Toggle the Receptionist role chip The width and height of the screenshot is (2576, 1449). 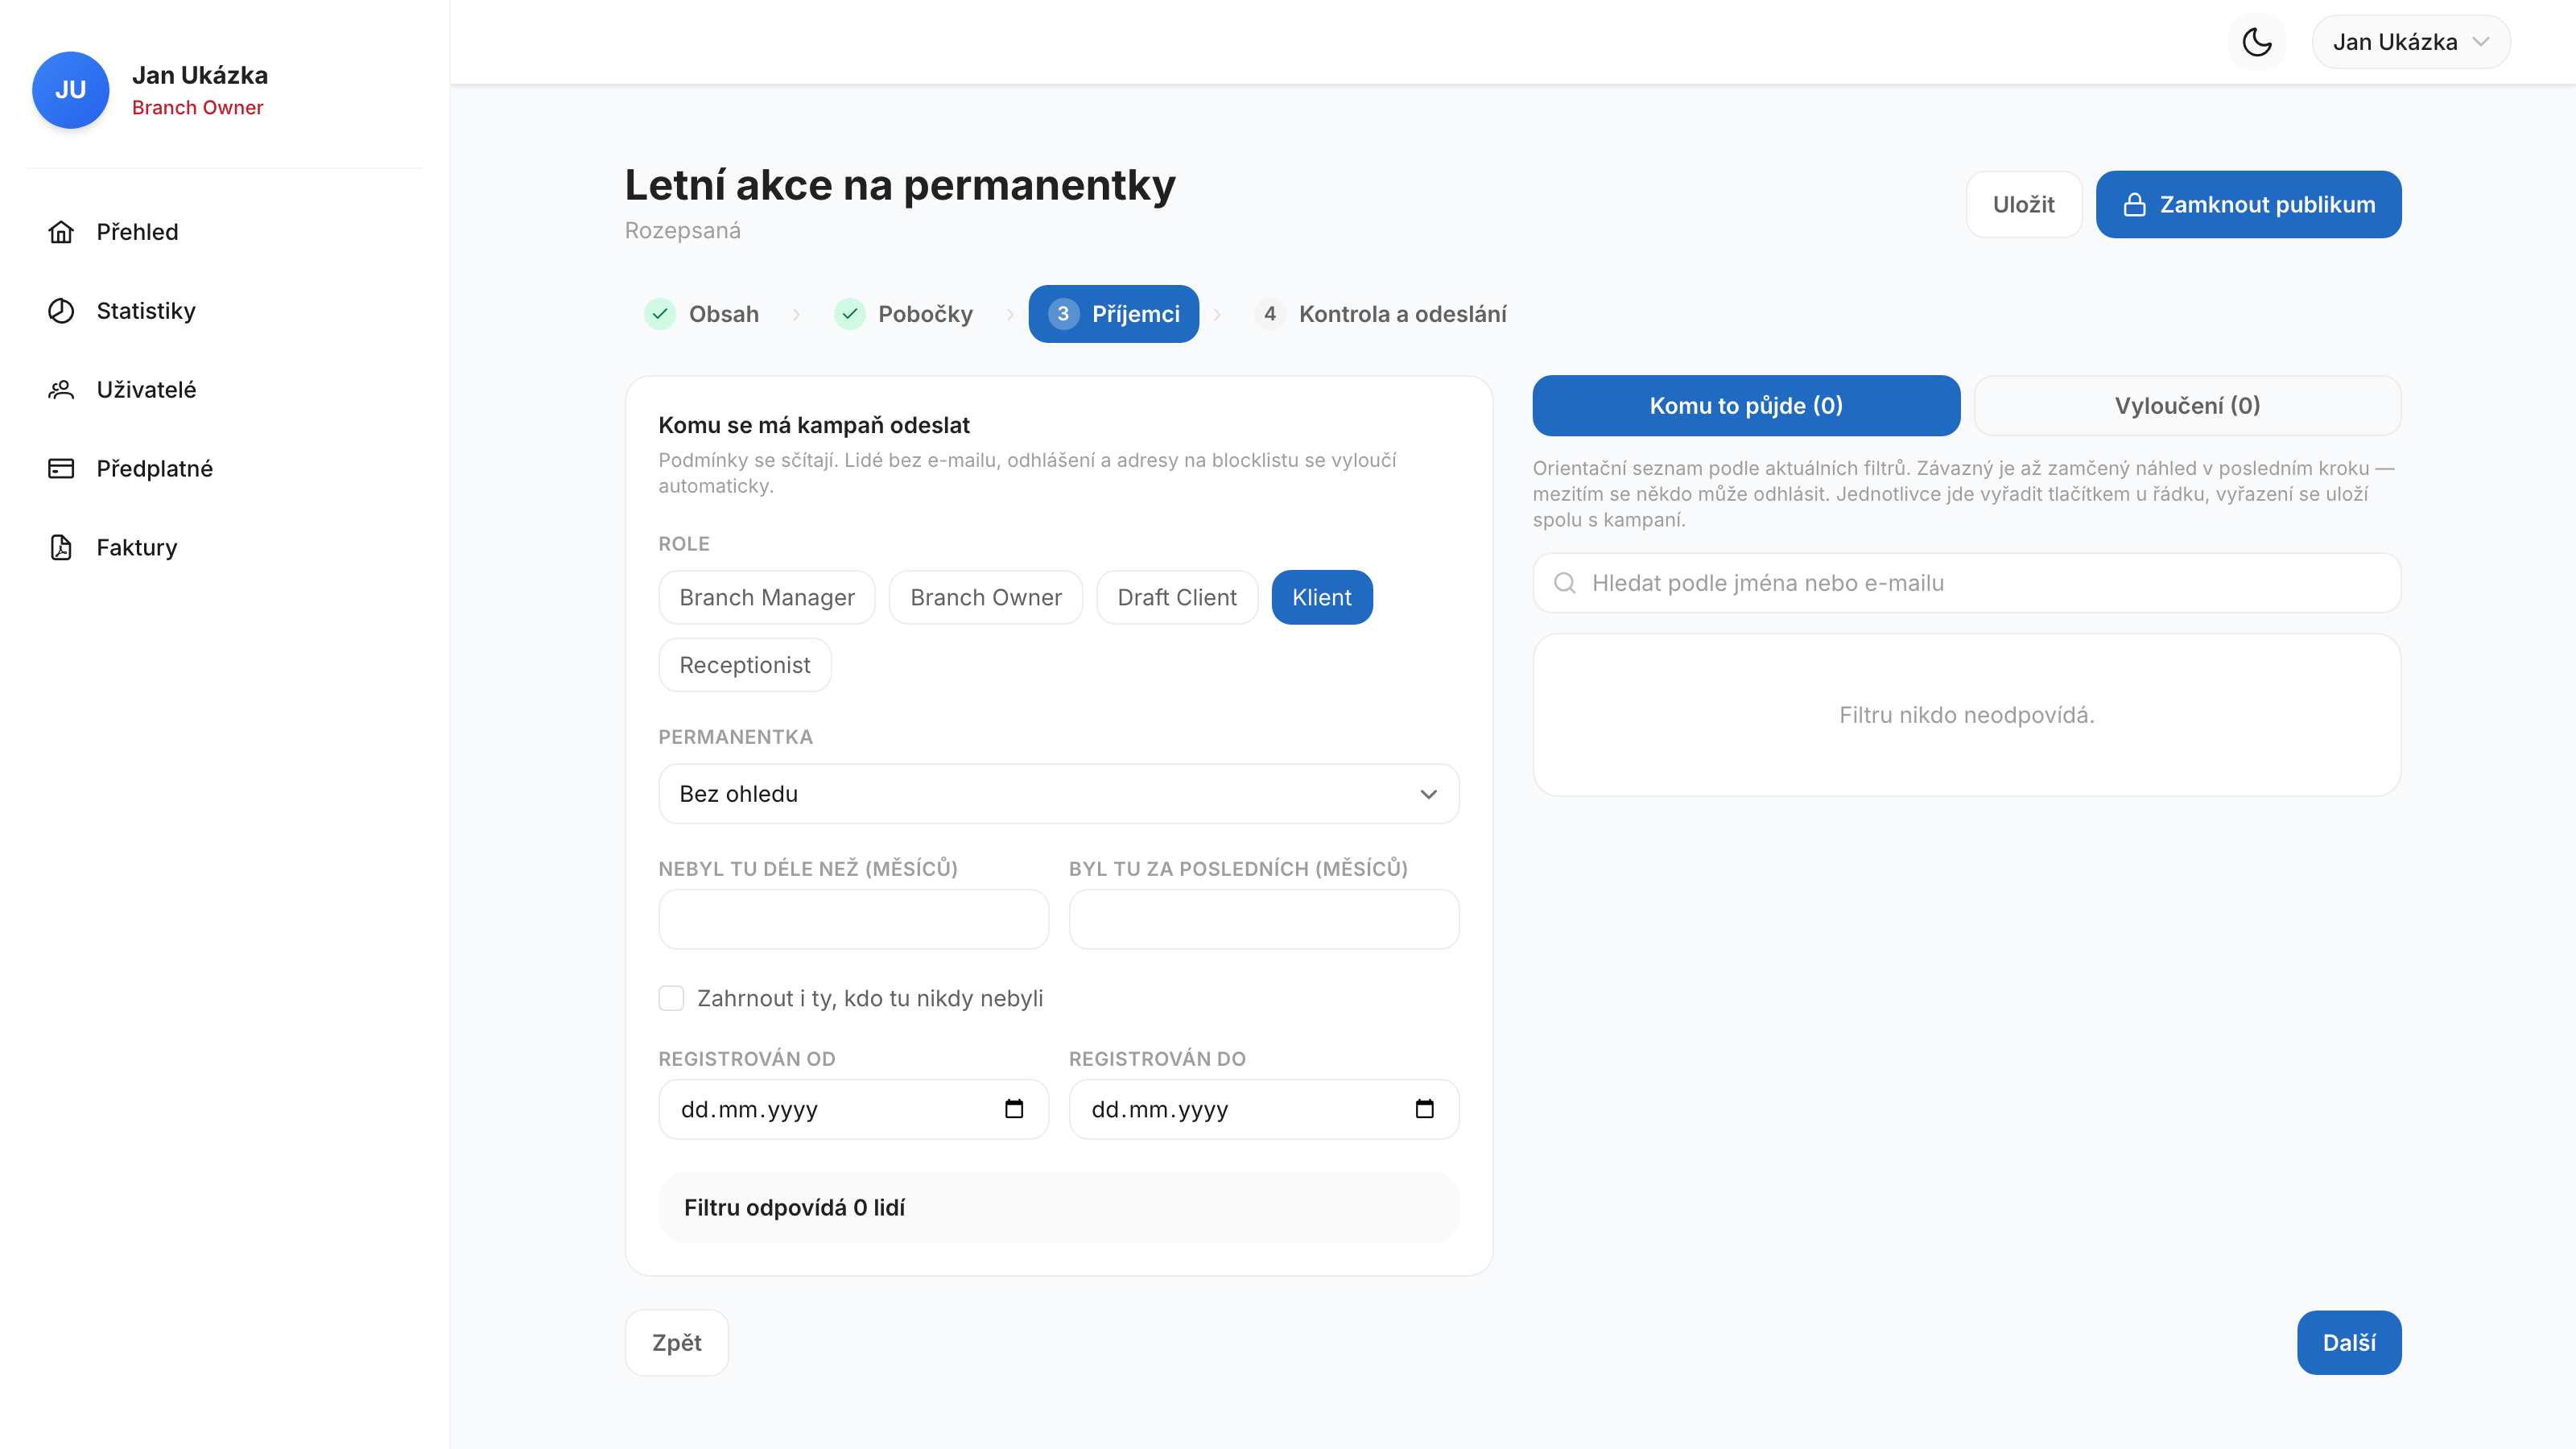(745, 665)
